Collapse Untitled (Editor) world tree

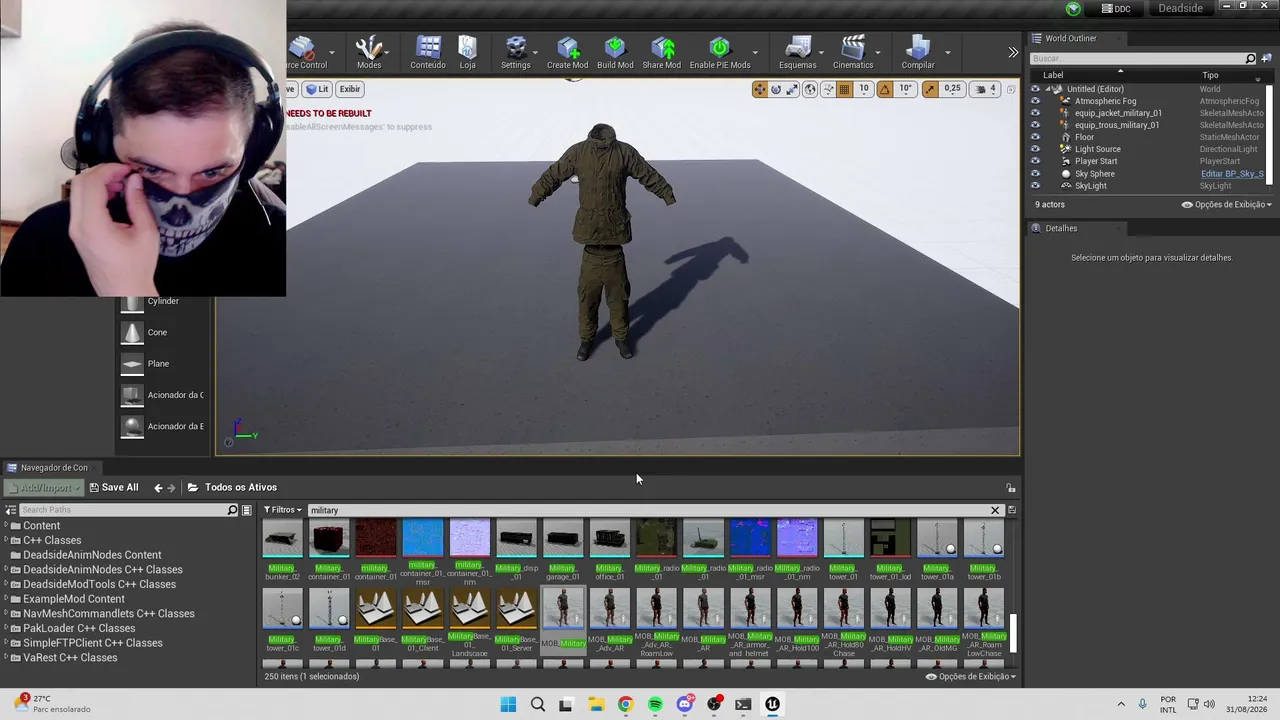coord(1048,89)
